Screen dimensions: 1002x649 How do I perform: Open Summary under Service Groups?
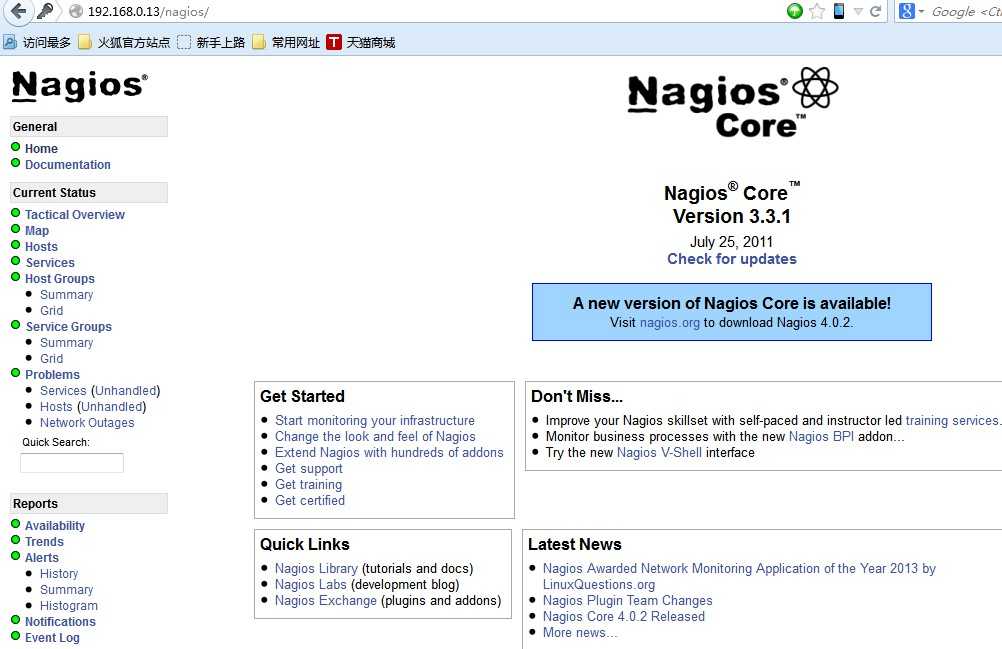(x=66, y=342)
